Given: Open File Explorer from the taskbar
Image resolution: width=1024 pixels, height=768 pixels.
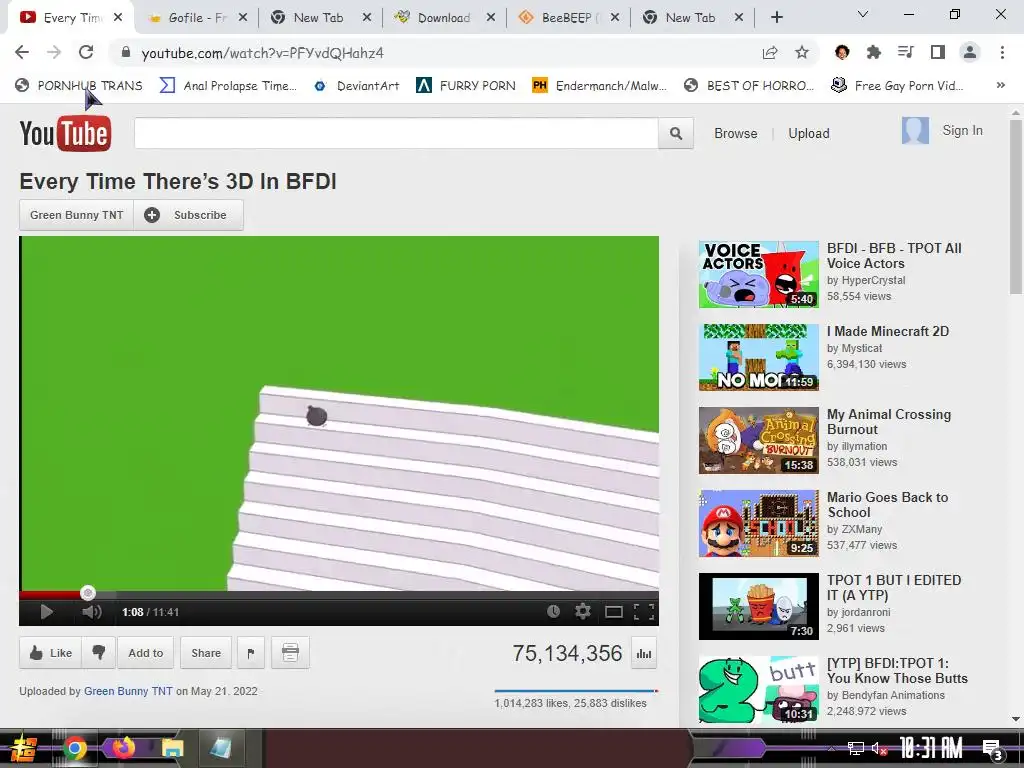Looking at the screenshot, I should click(172, 748).
